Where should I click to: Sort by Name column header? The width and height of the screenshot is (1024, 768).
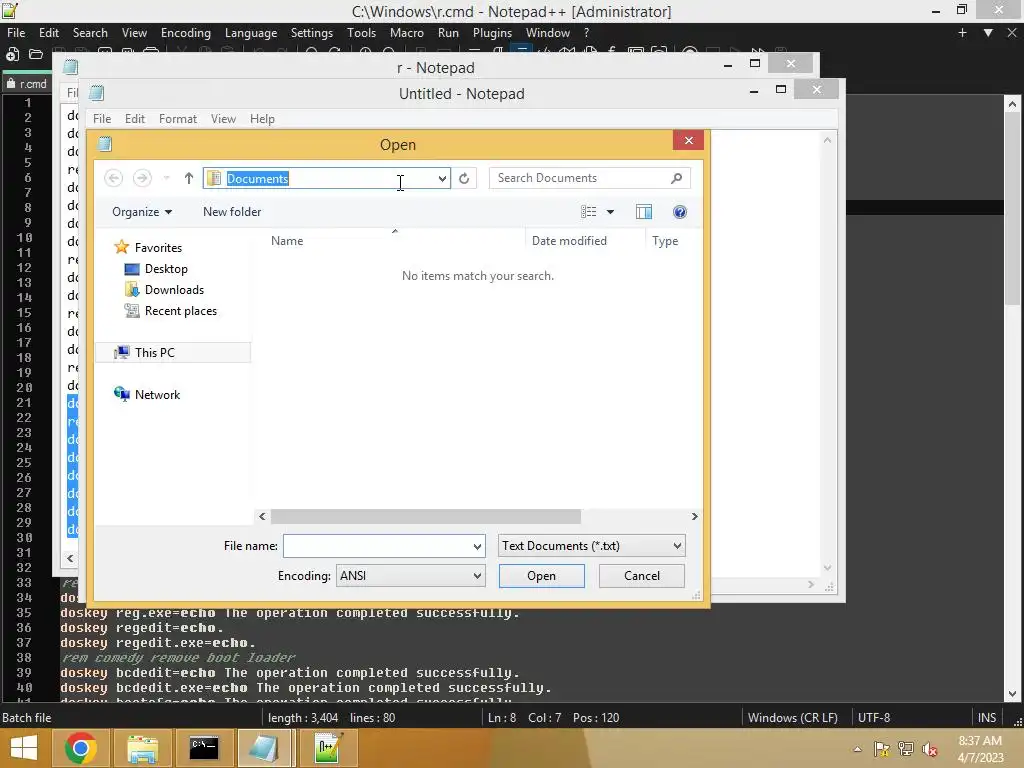click(x=287, y=241)
